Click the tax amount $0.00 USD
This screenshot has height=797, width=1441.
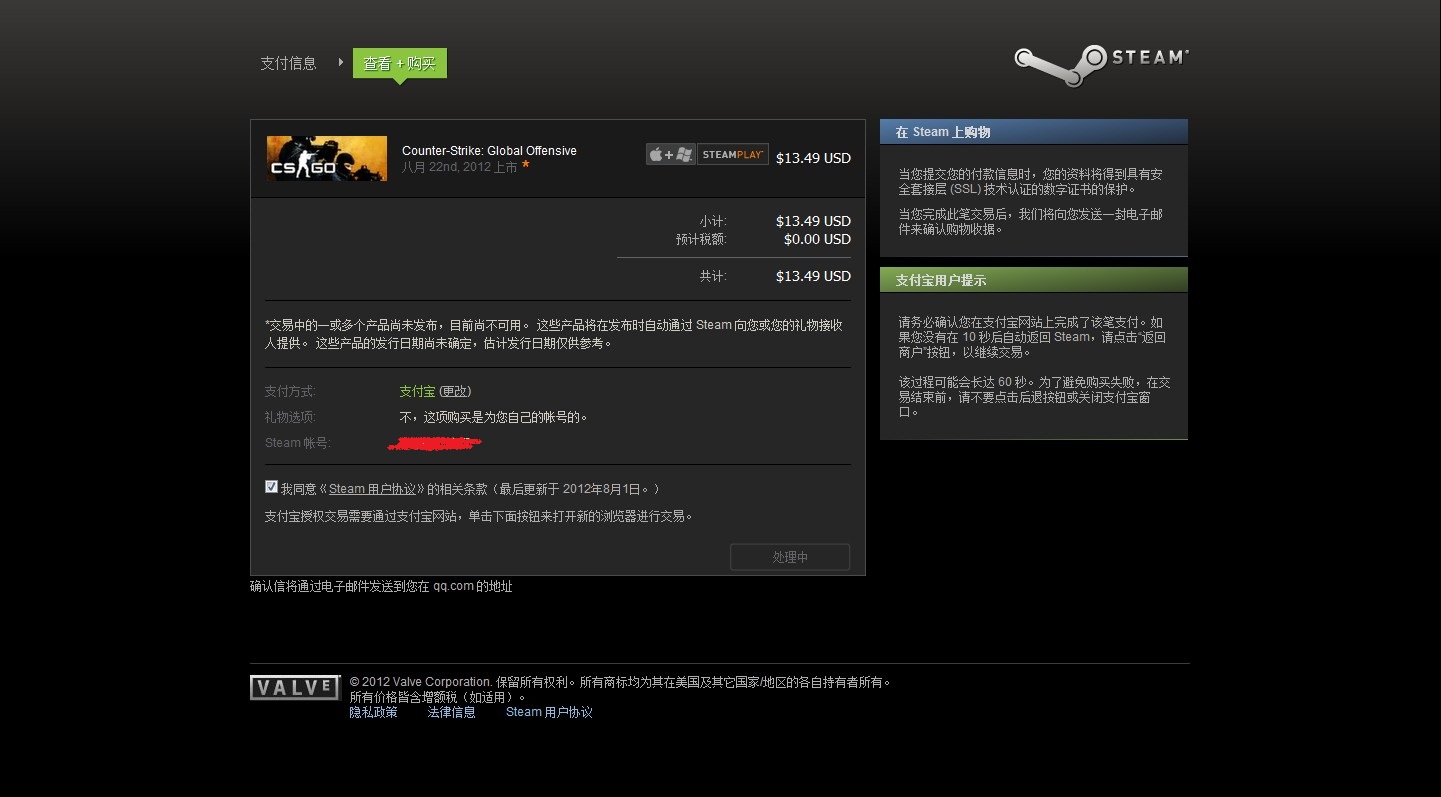pos(817,239)
